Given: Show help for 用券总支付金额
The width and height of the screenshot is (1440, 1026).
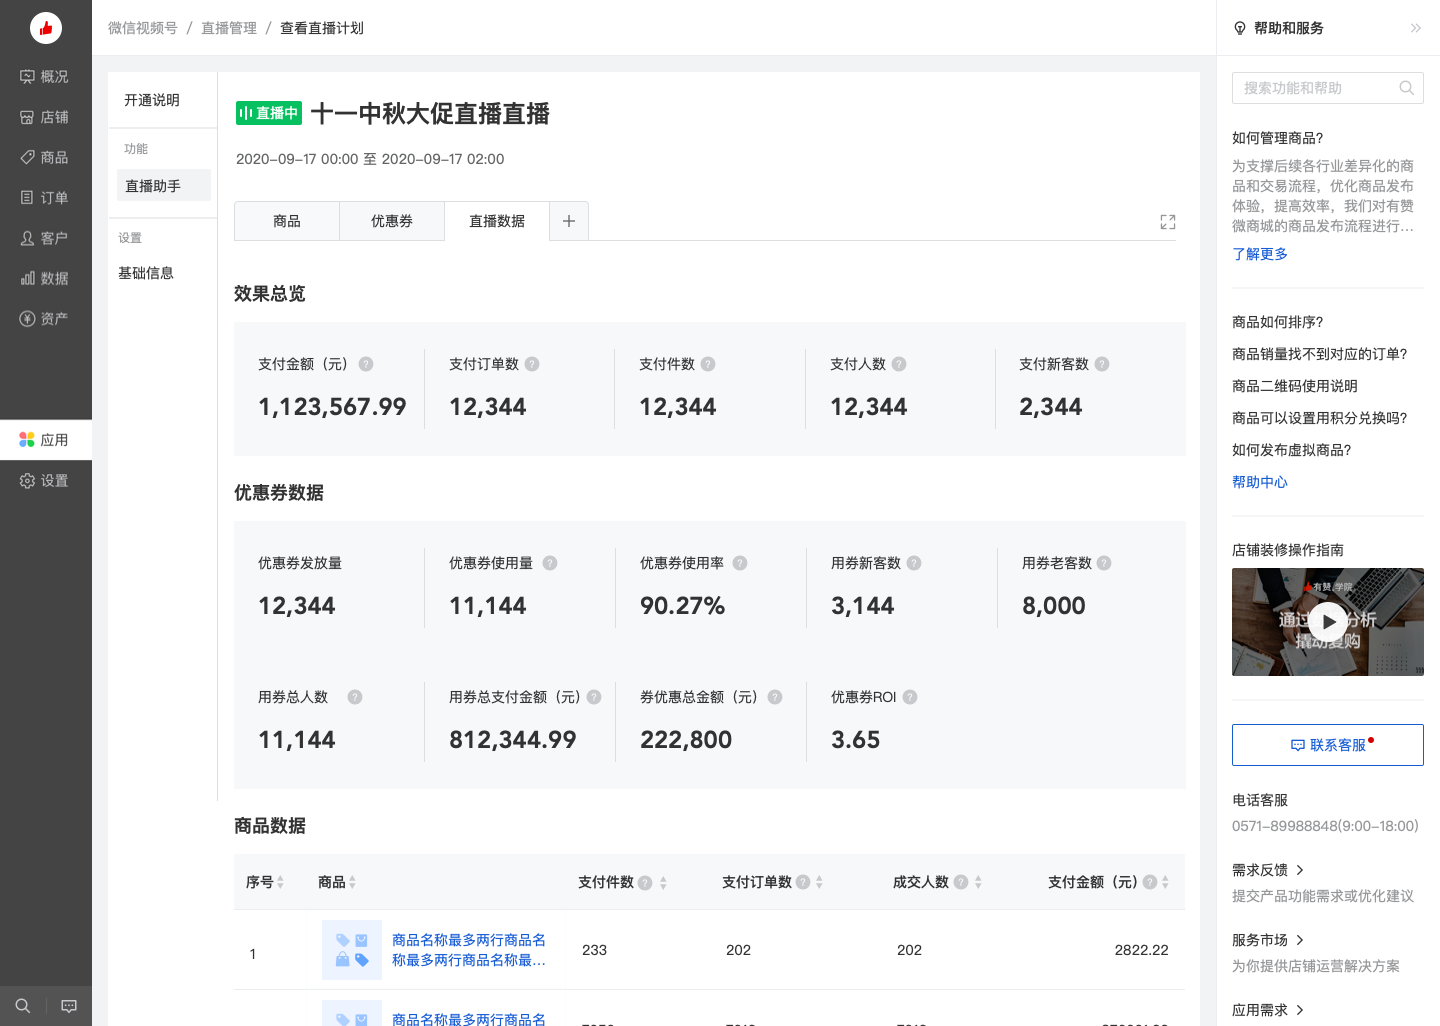Looking at the screenshot, I should 594,697.
